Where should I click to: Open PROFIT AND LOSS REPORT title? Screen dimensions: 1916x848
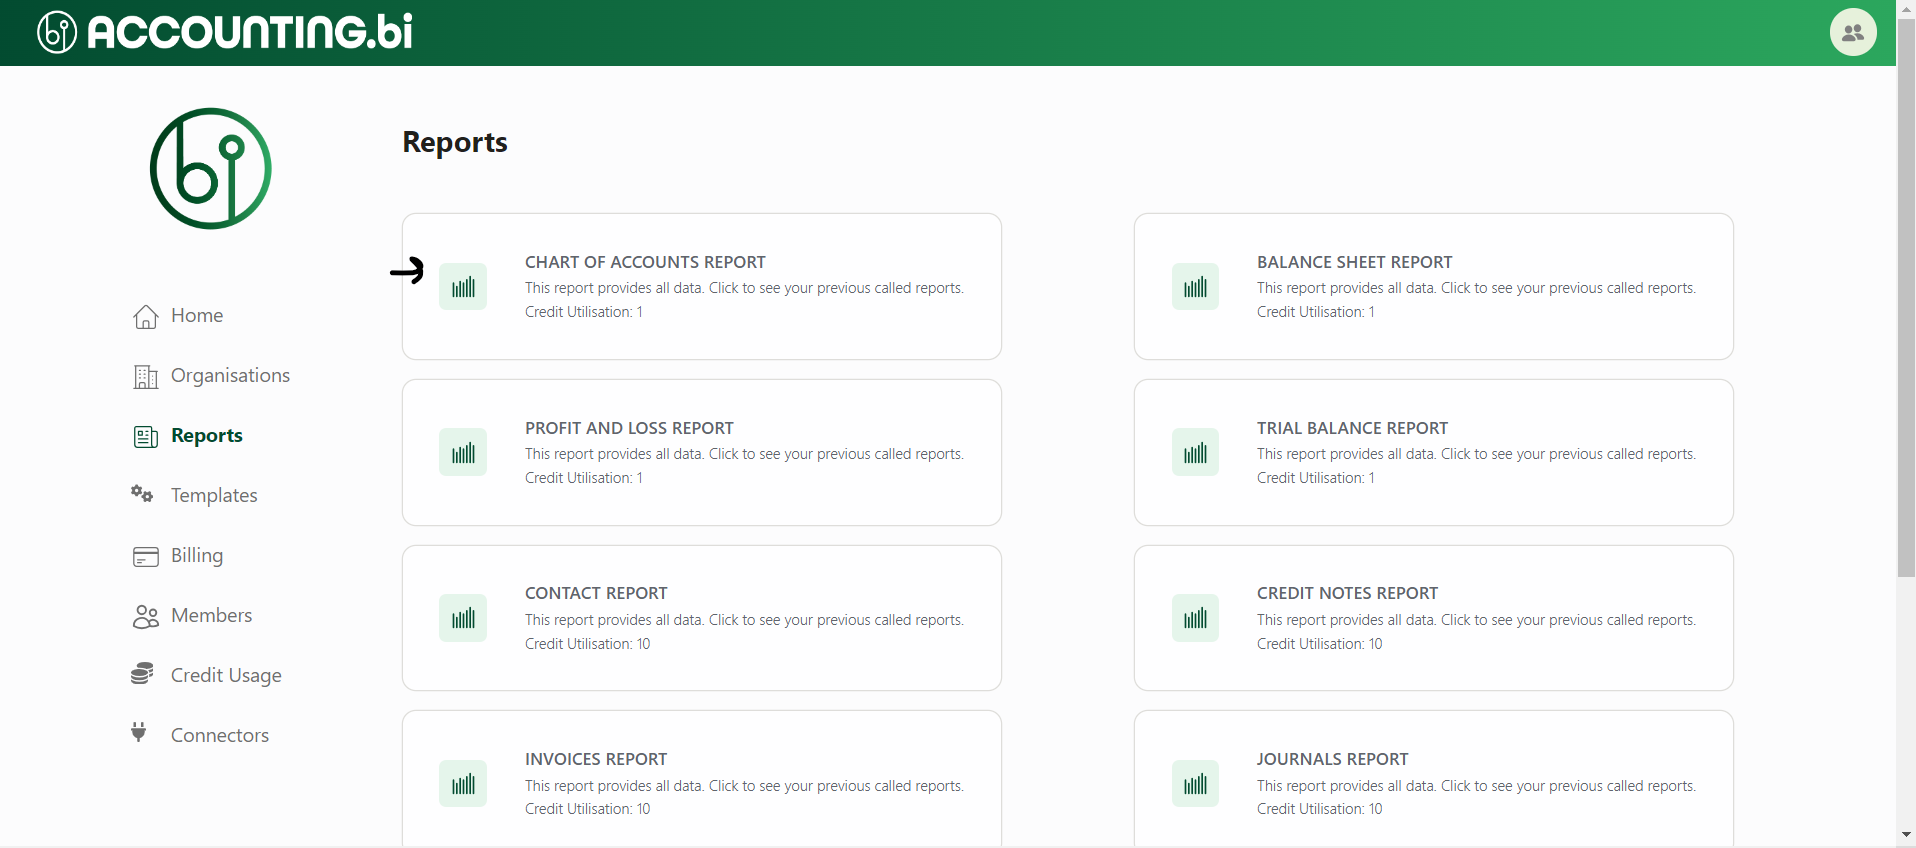[x=629, y=428]
